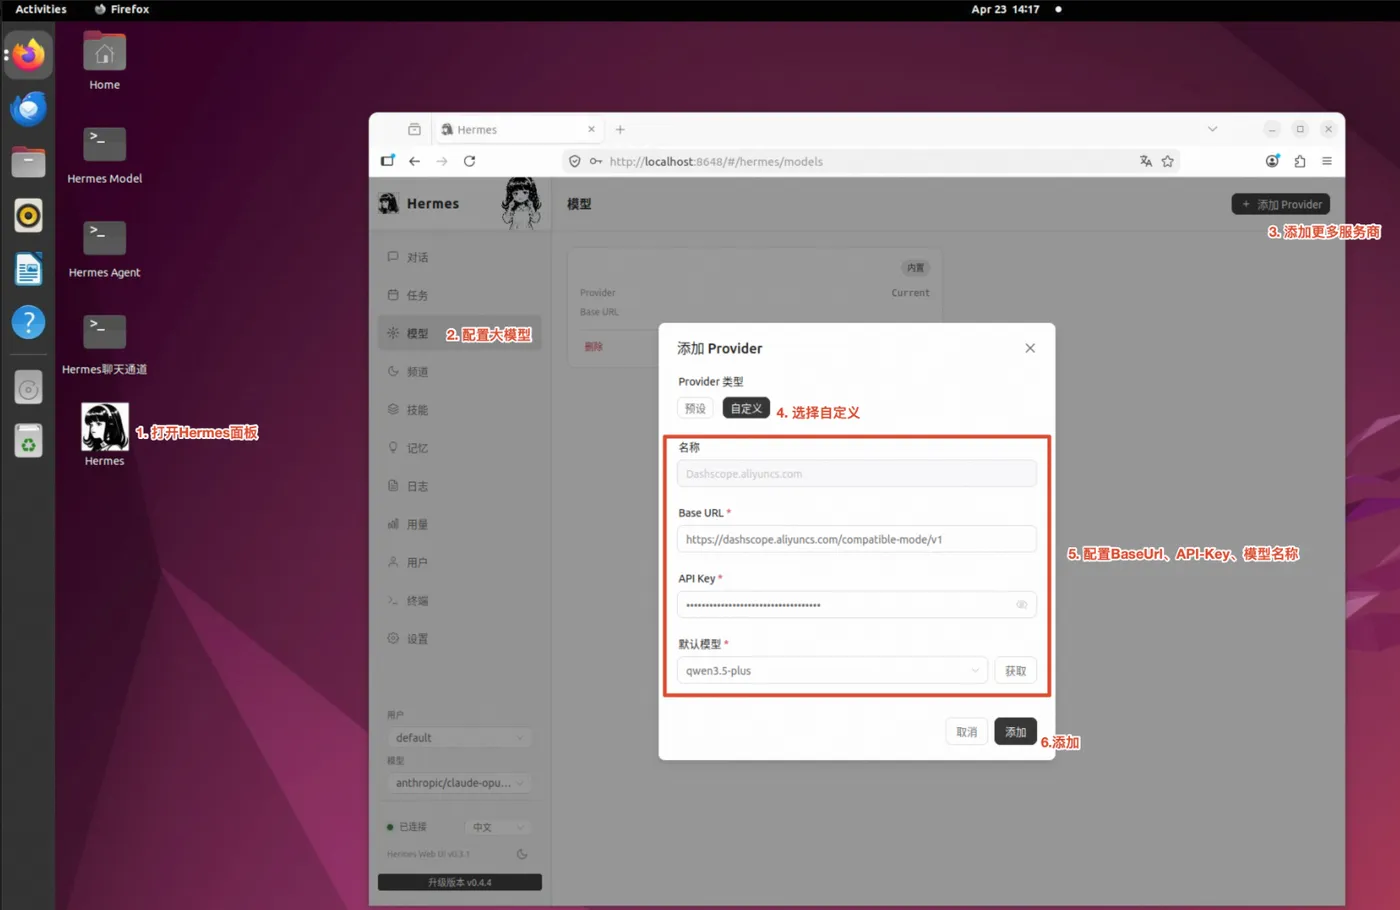The height and width of the screenshot is (910, 1400).
Task: Click the API Key input field
Action: pos(856,605)
